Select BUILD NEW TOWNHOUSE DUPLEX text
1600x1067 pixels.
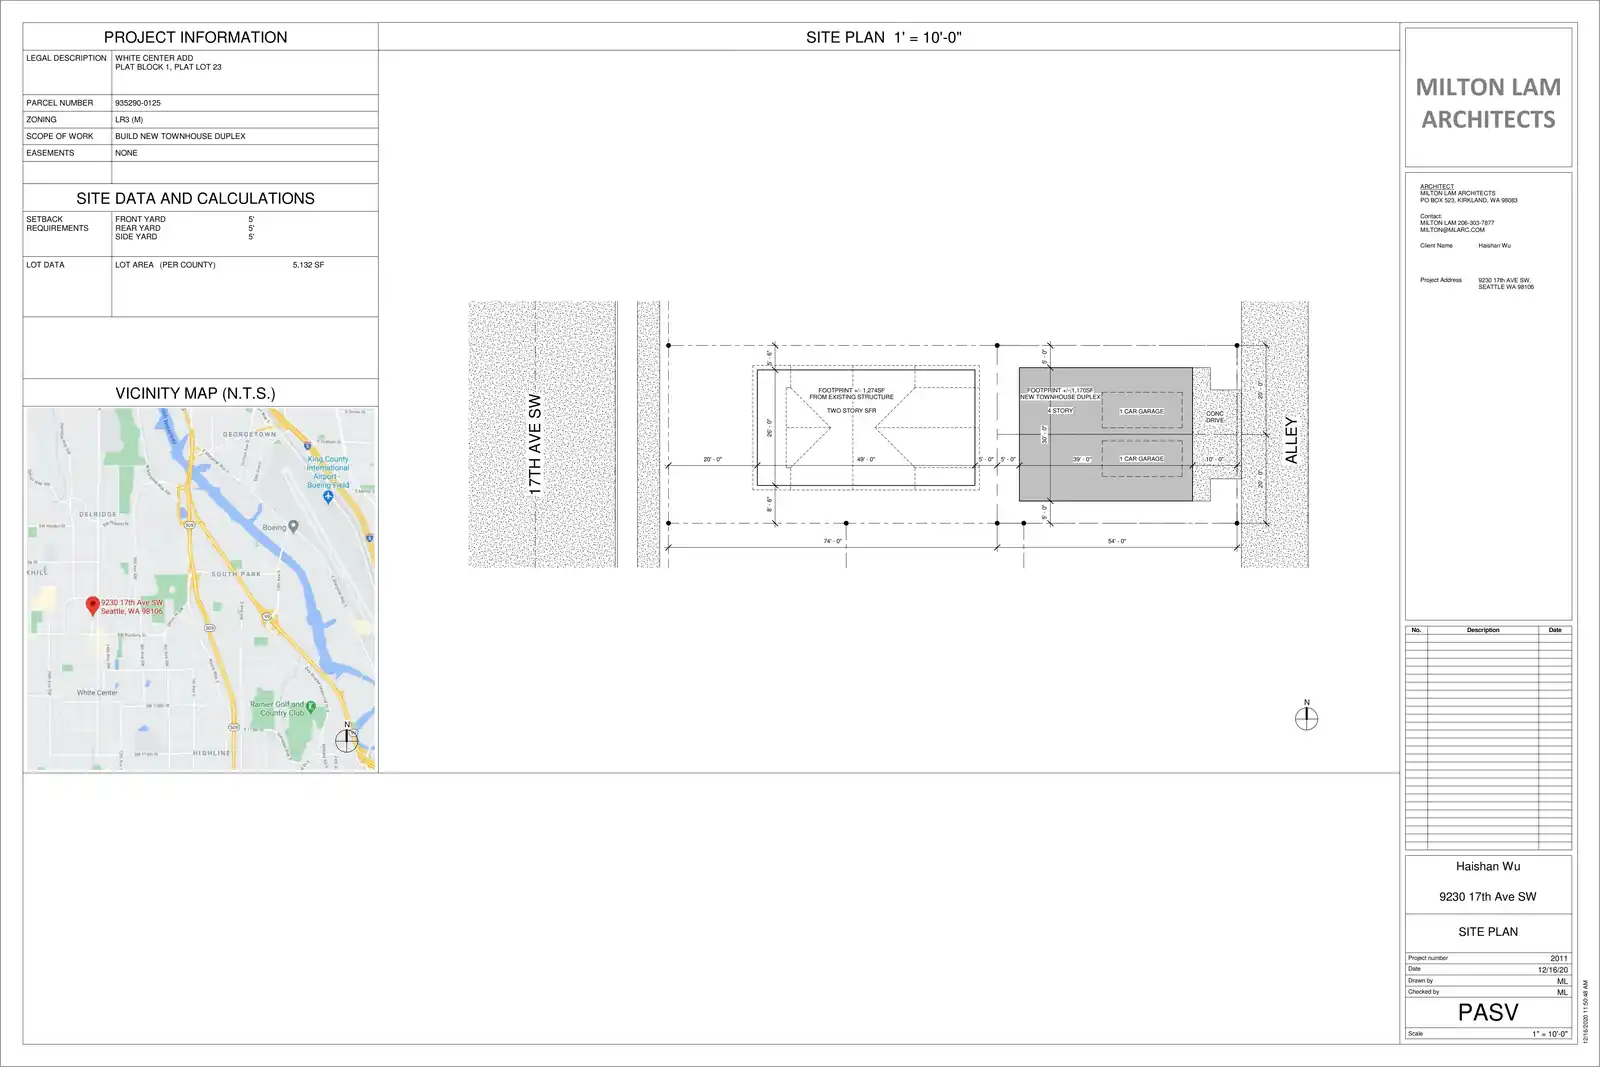click(x=180, y=136)
